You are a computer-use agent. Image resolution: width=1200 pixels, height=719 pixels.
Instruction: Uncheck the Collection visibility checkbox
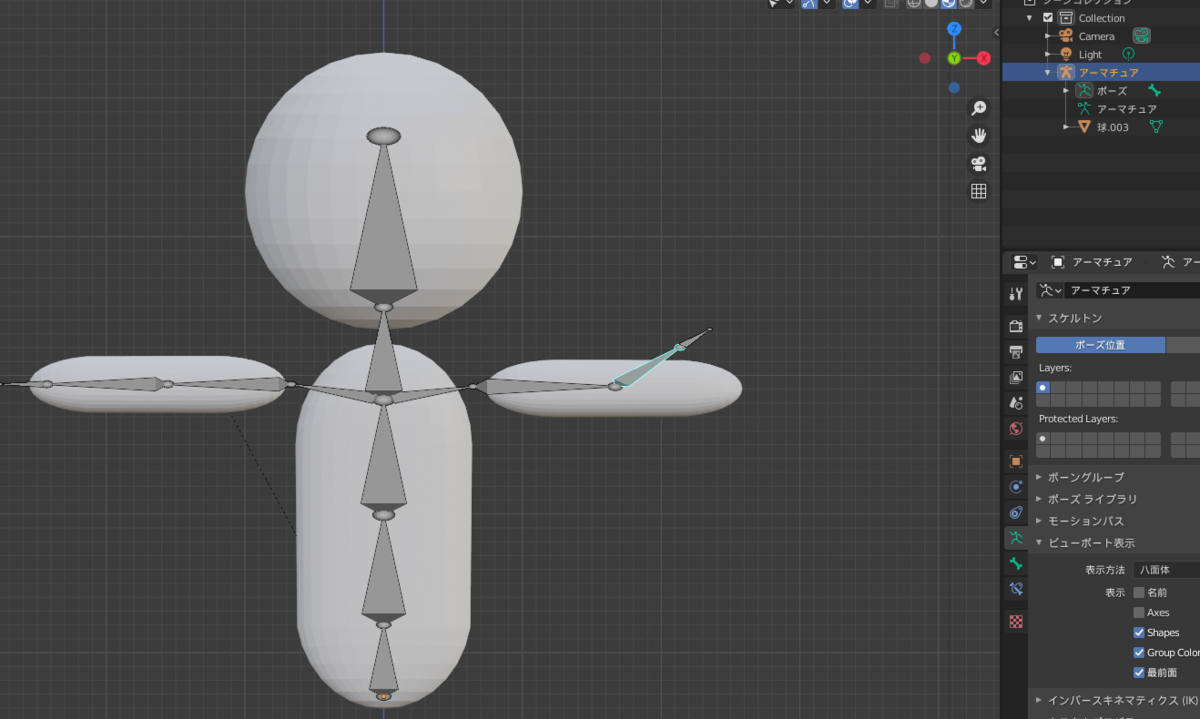1048,18
